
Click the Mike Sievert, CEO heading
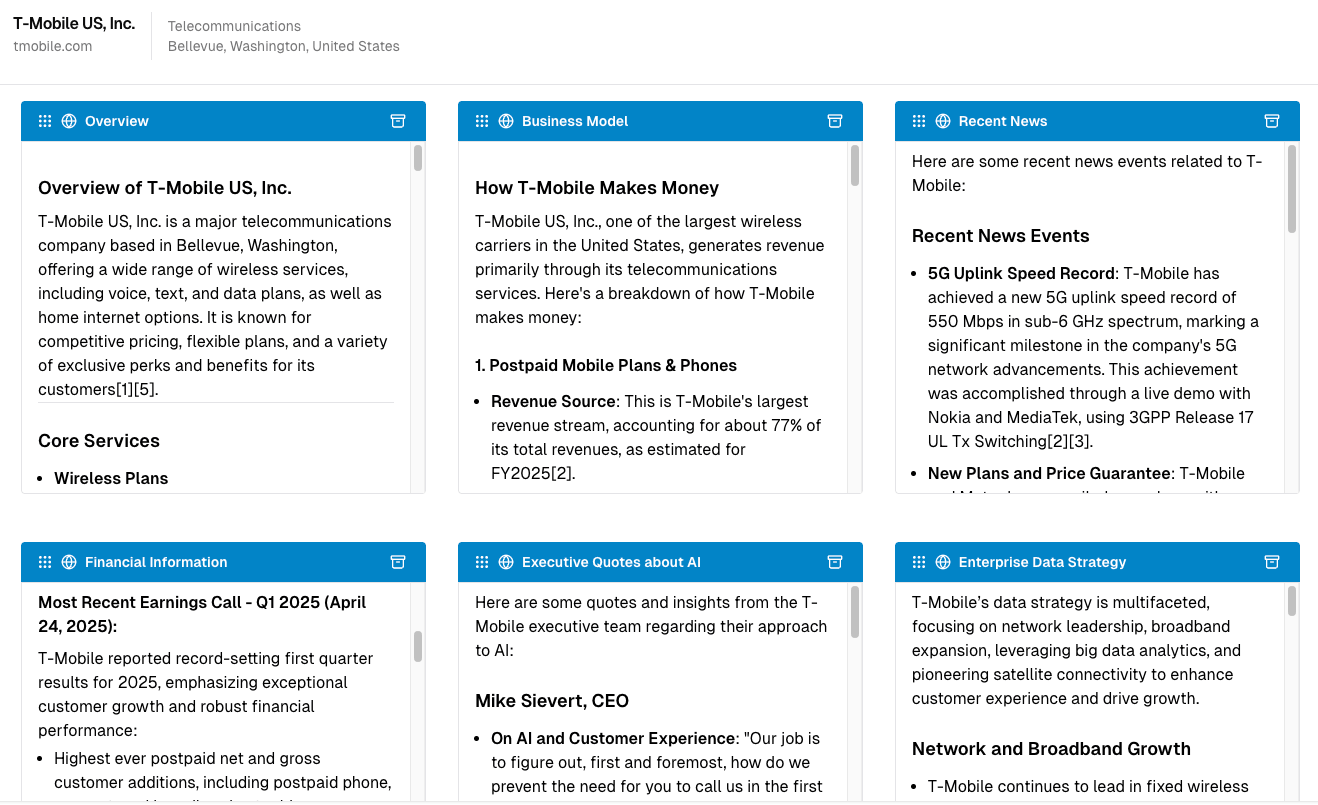[552, 701]
